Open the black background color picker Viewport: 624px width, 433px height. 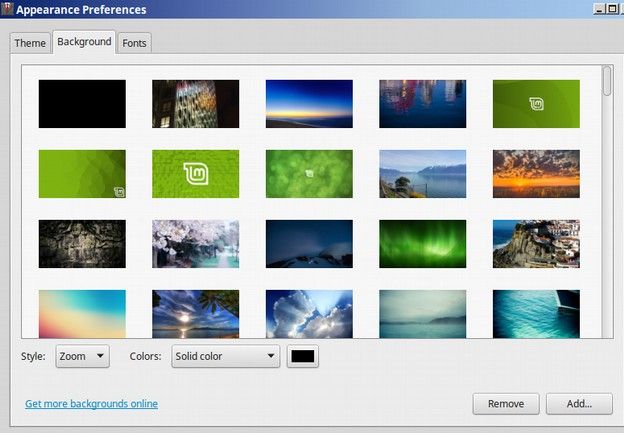[303, 356]
